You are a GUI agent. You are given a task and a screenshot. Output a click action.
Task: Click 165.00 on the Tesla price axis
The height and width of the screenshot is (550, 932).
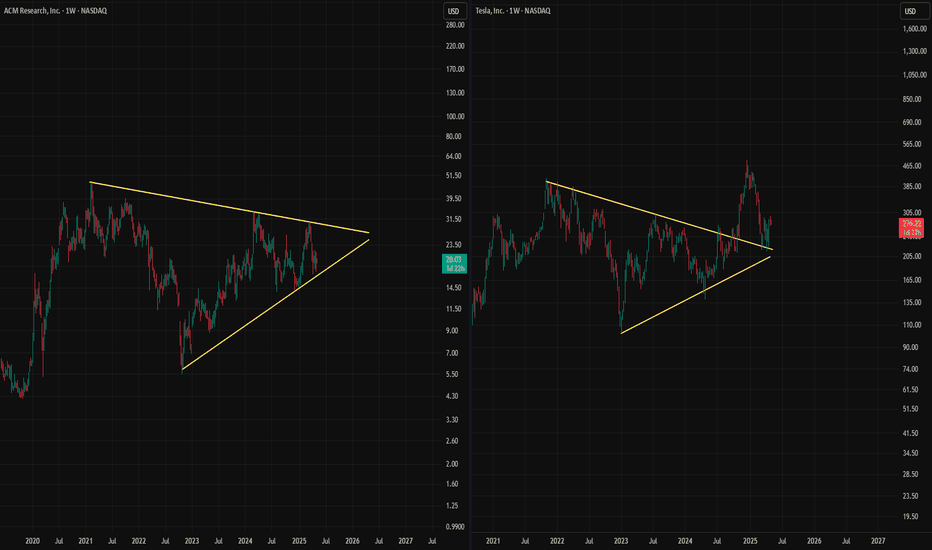[912, 279]
